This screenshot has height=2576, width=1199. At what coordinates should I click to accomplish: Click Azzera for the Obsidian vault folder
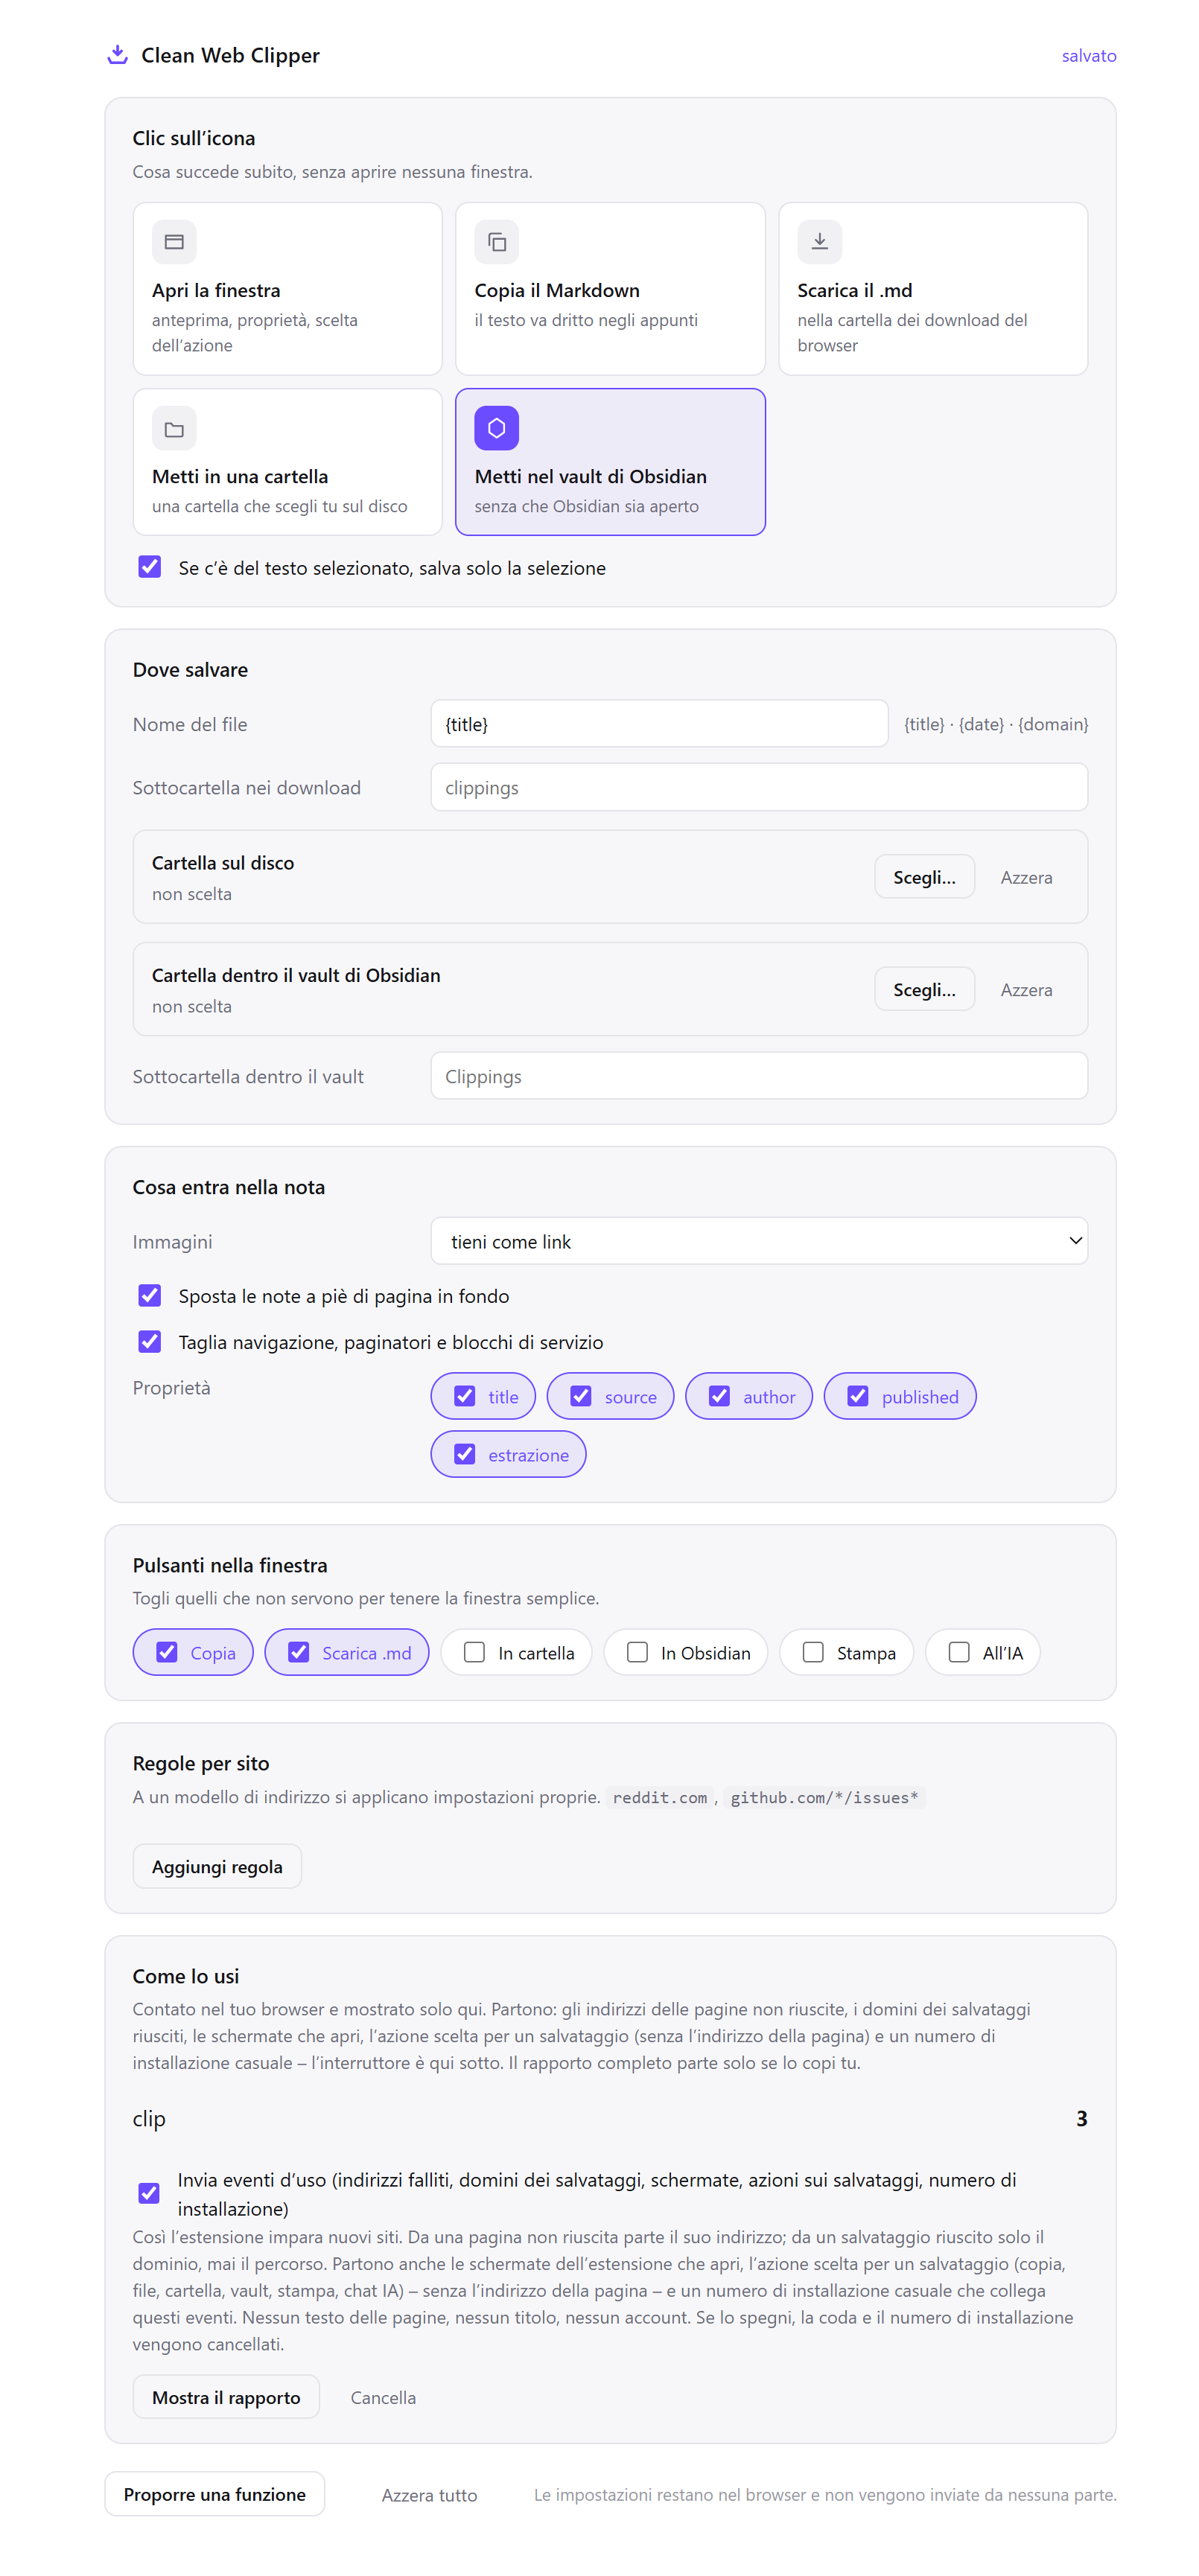click(1026, 990)
